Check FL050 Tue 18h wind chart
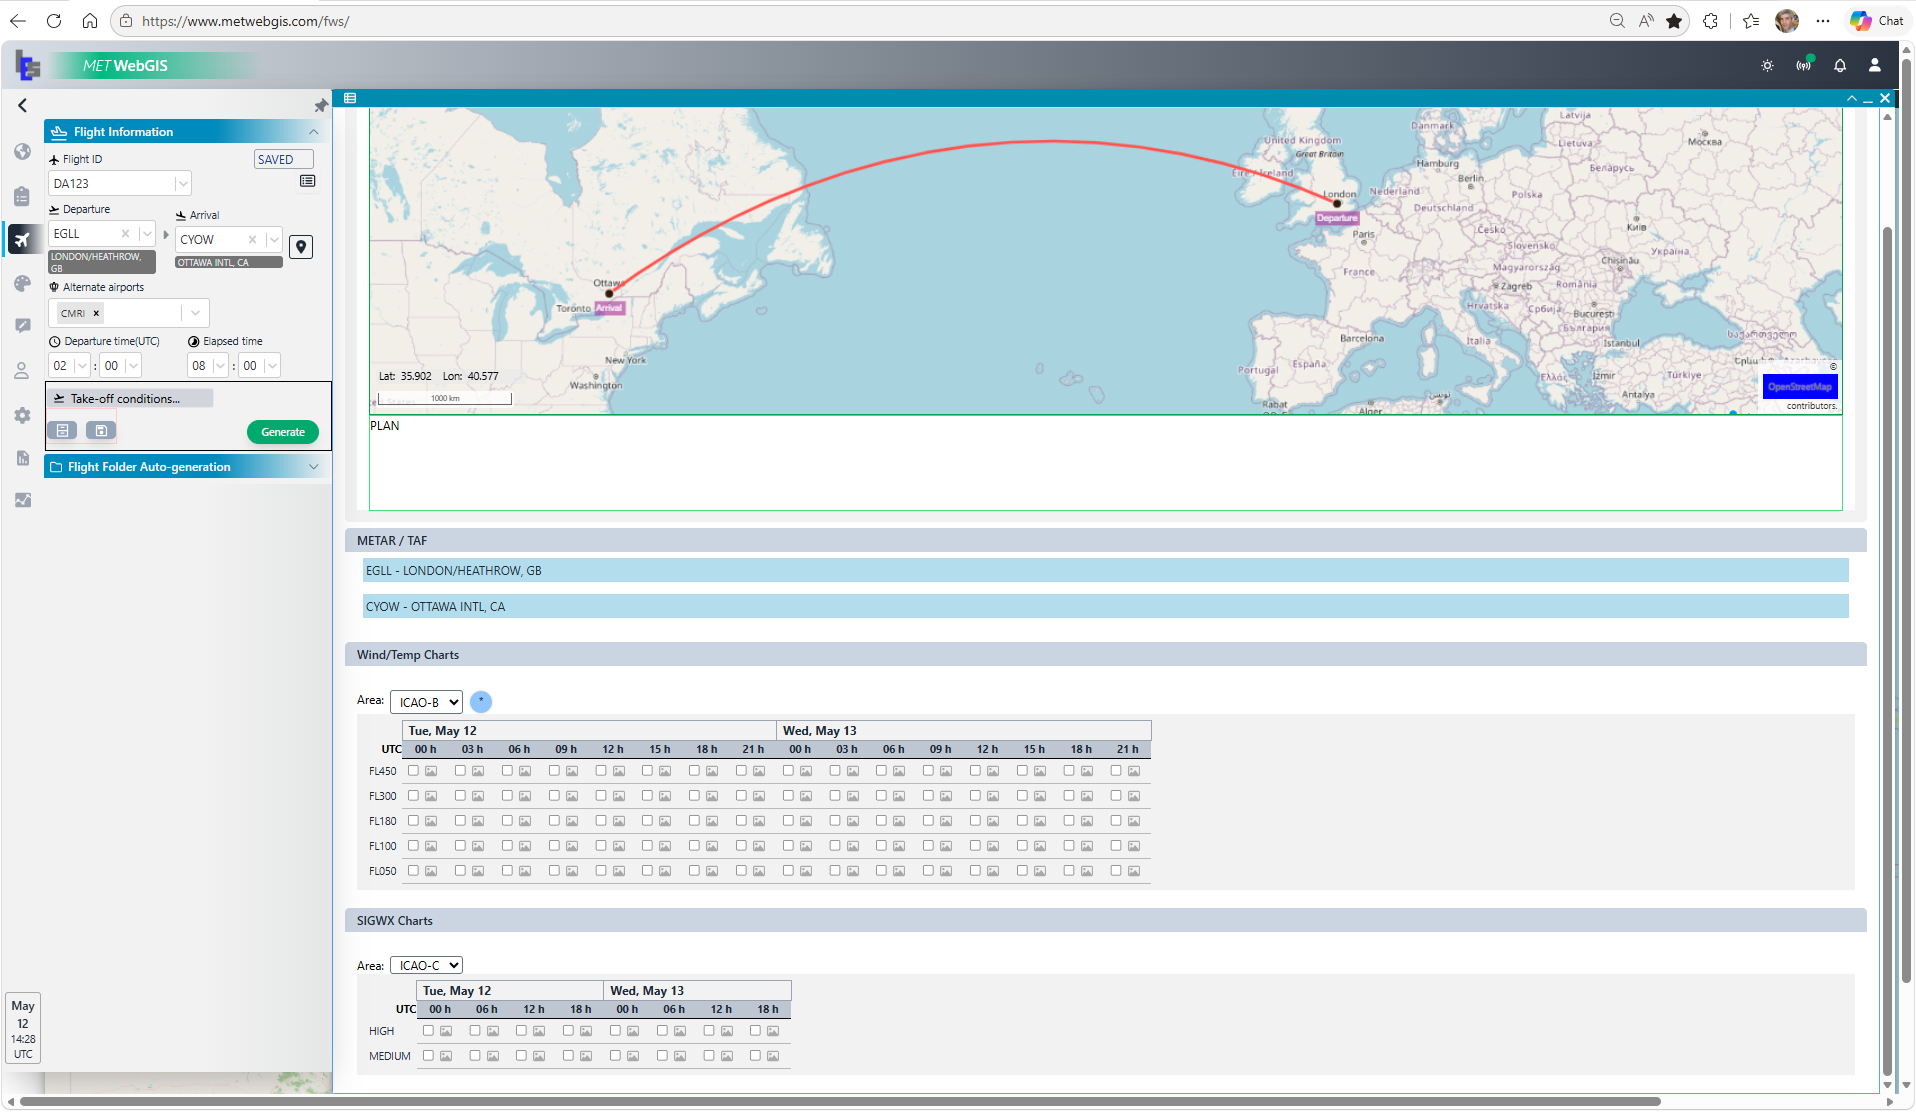The image size is (1916, 1112). pos(694,871)
